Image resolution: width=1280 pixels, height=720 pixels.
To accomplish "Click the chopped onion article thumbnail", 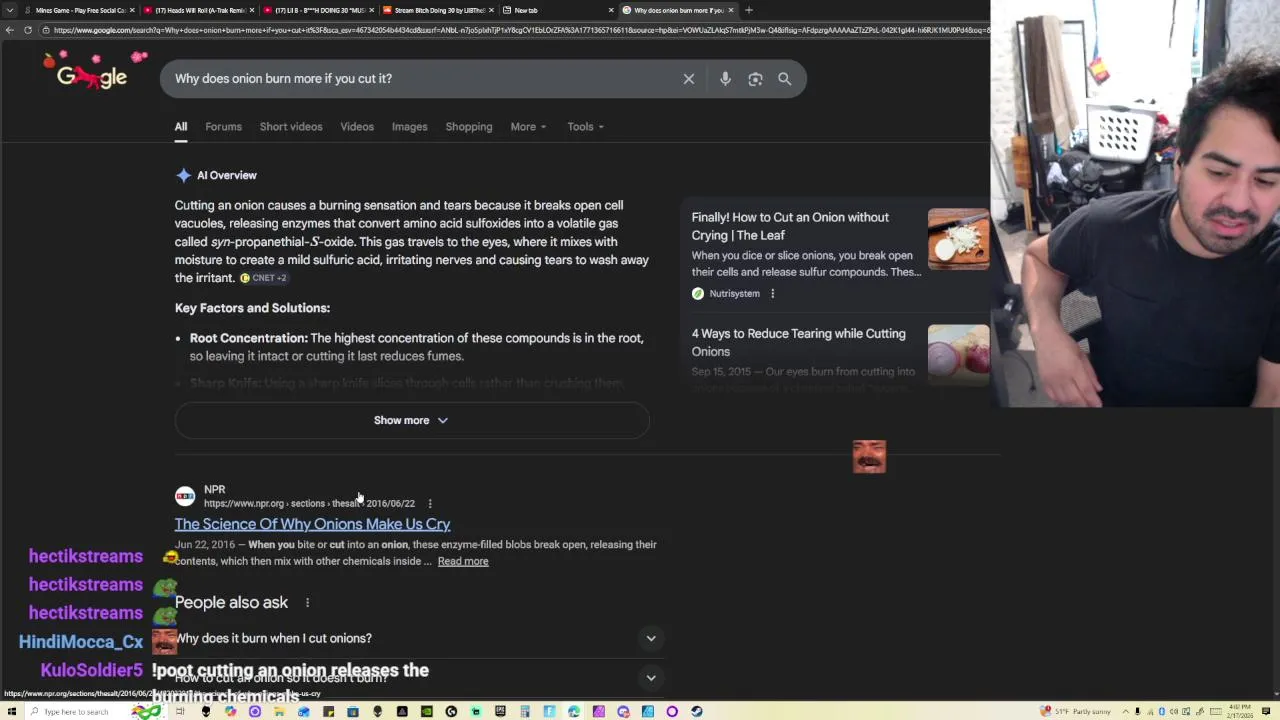I will click(958, 240).
